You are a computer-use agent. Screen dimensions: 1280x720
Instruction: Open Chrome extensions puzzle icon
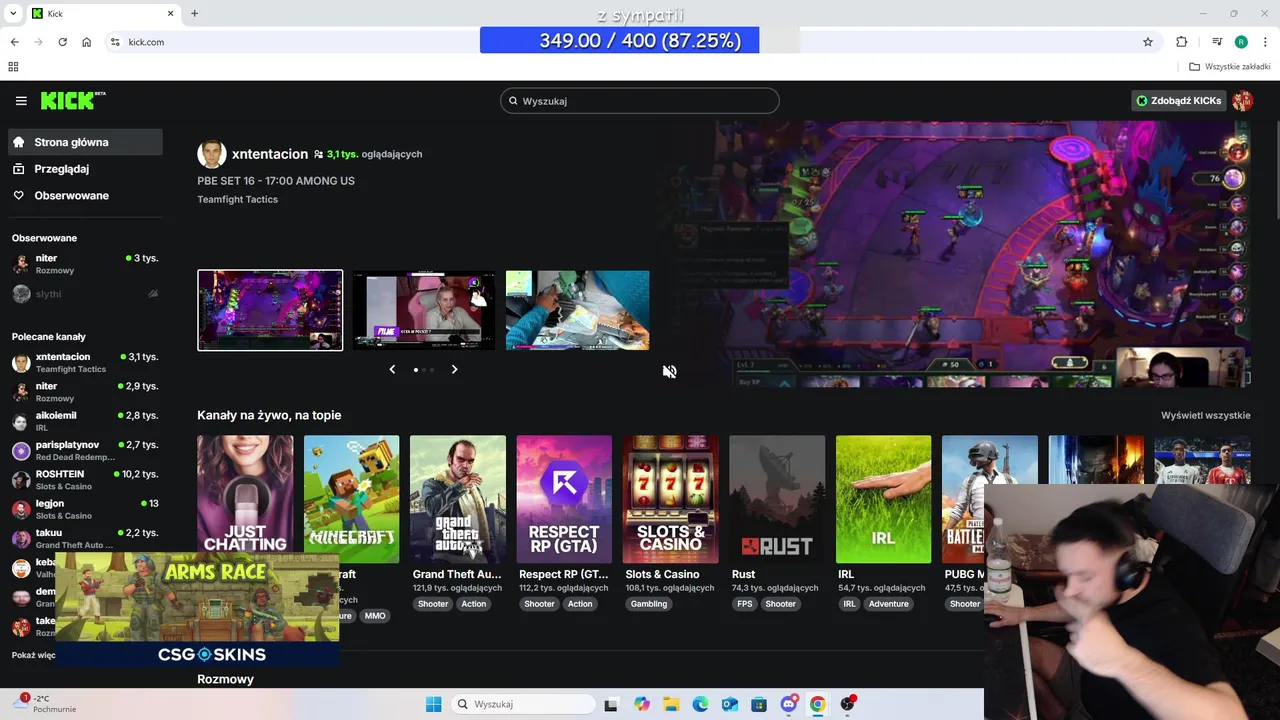tap(1182, 42)
